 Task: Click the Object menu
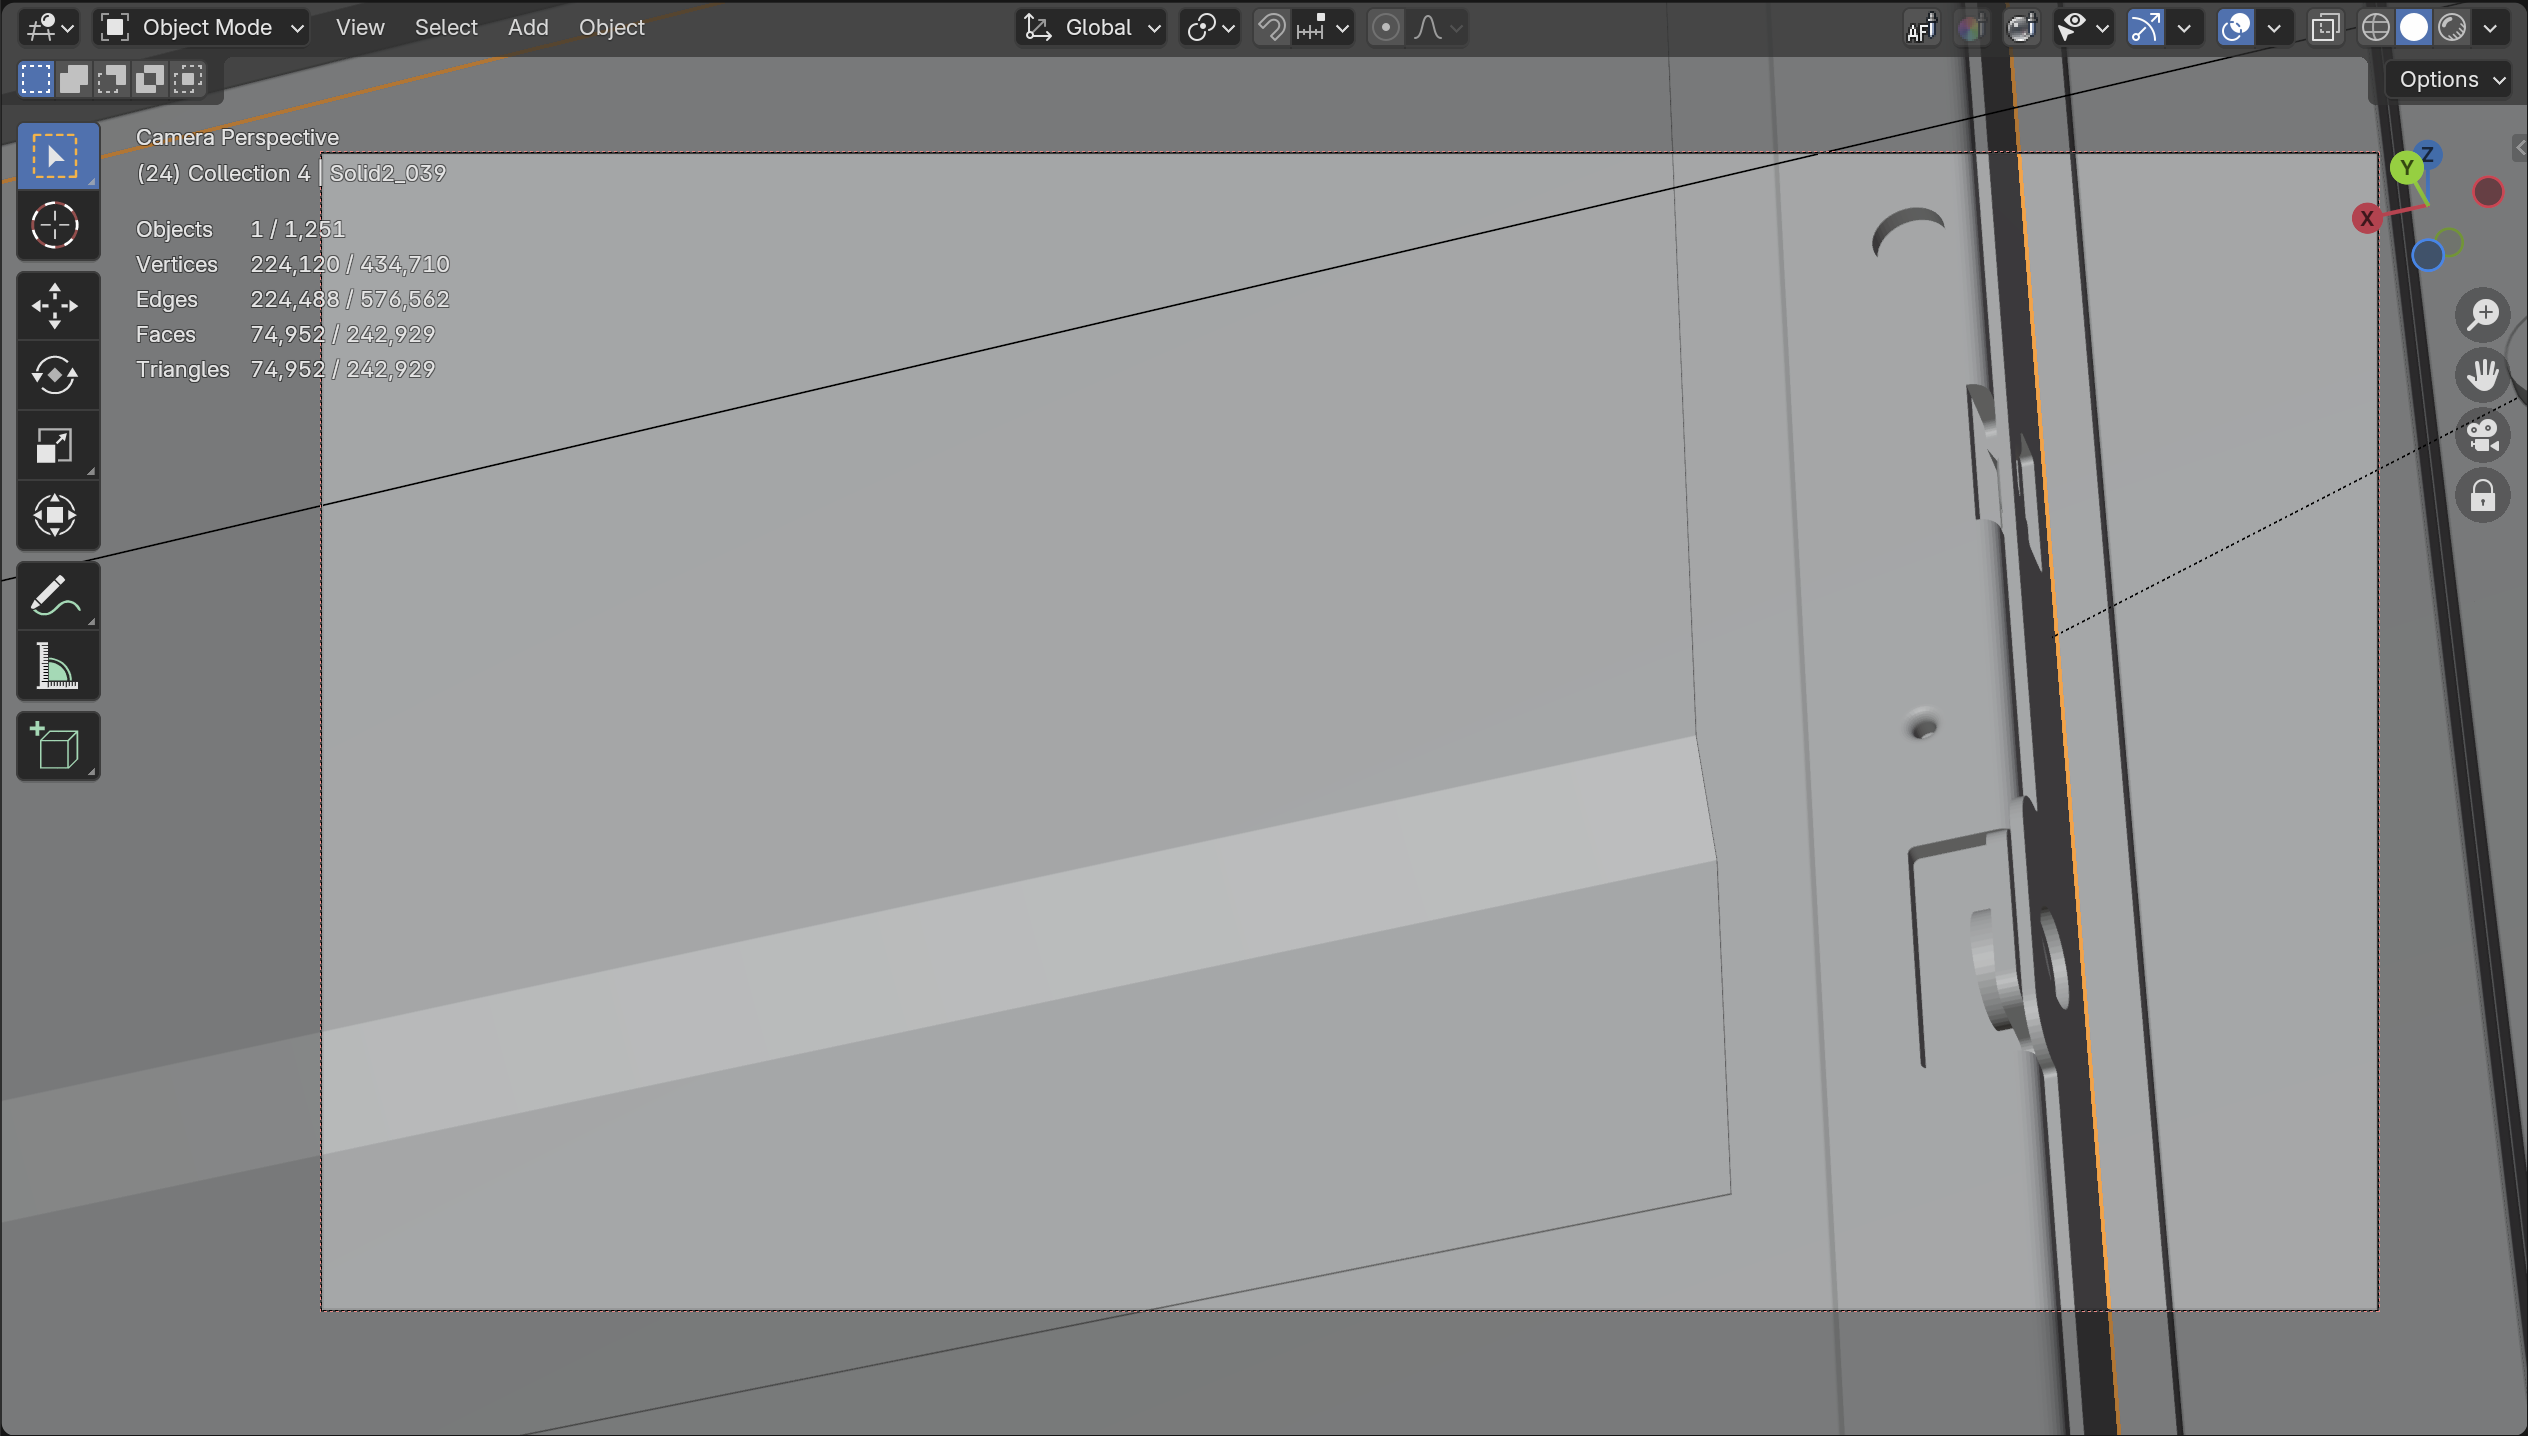coord(611,28)
